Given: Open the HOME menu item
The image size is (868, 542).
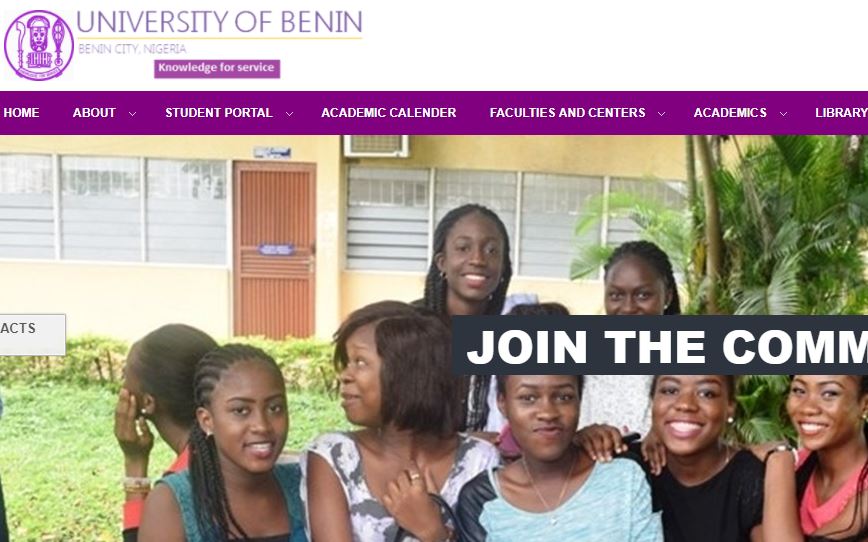Looking at the screenshot, I should click(x=21, y=113).
